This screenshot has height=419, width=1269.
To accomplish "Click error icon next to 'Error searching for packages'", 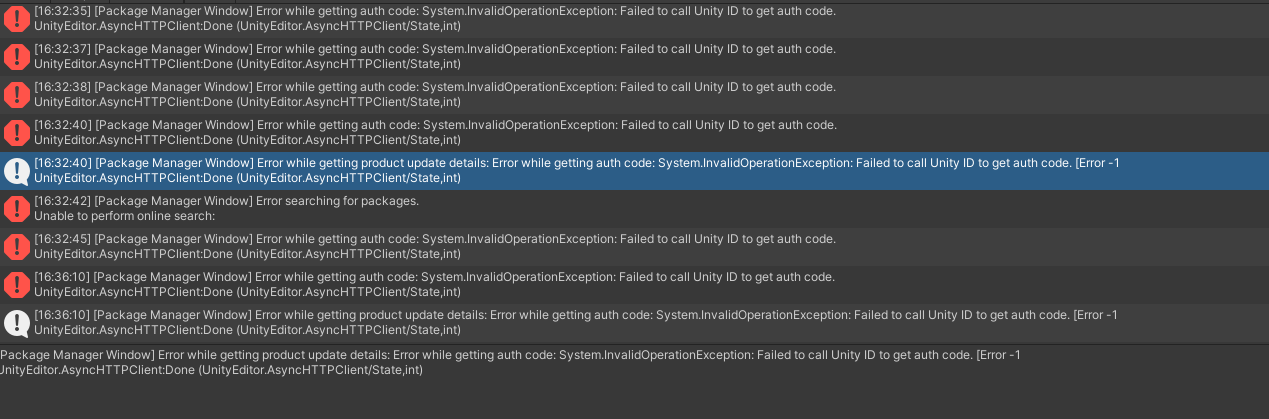I will [x=16, y=209].
